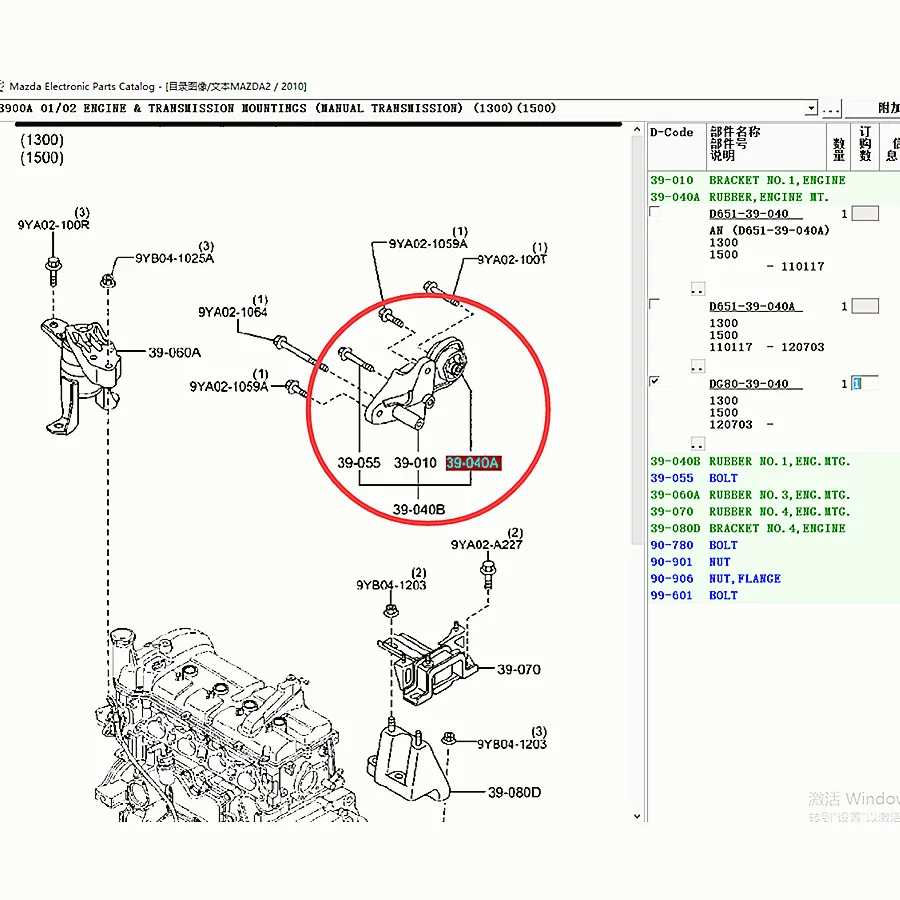Click the 39-060A callout in the diagram
This screenshot has height=900, width=900.
(x=174, y=352)
